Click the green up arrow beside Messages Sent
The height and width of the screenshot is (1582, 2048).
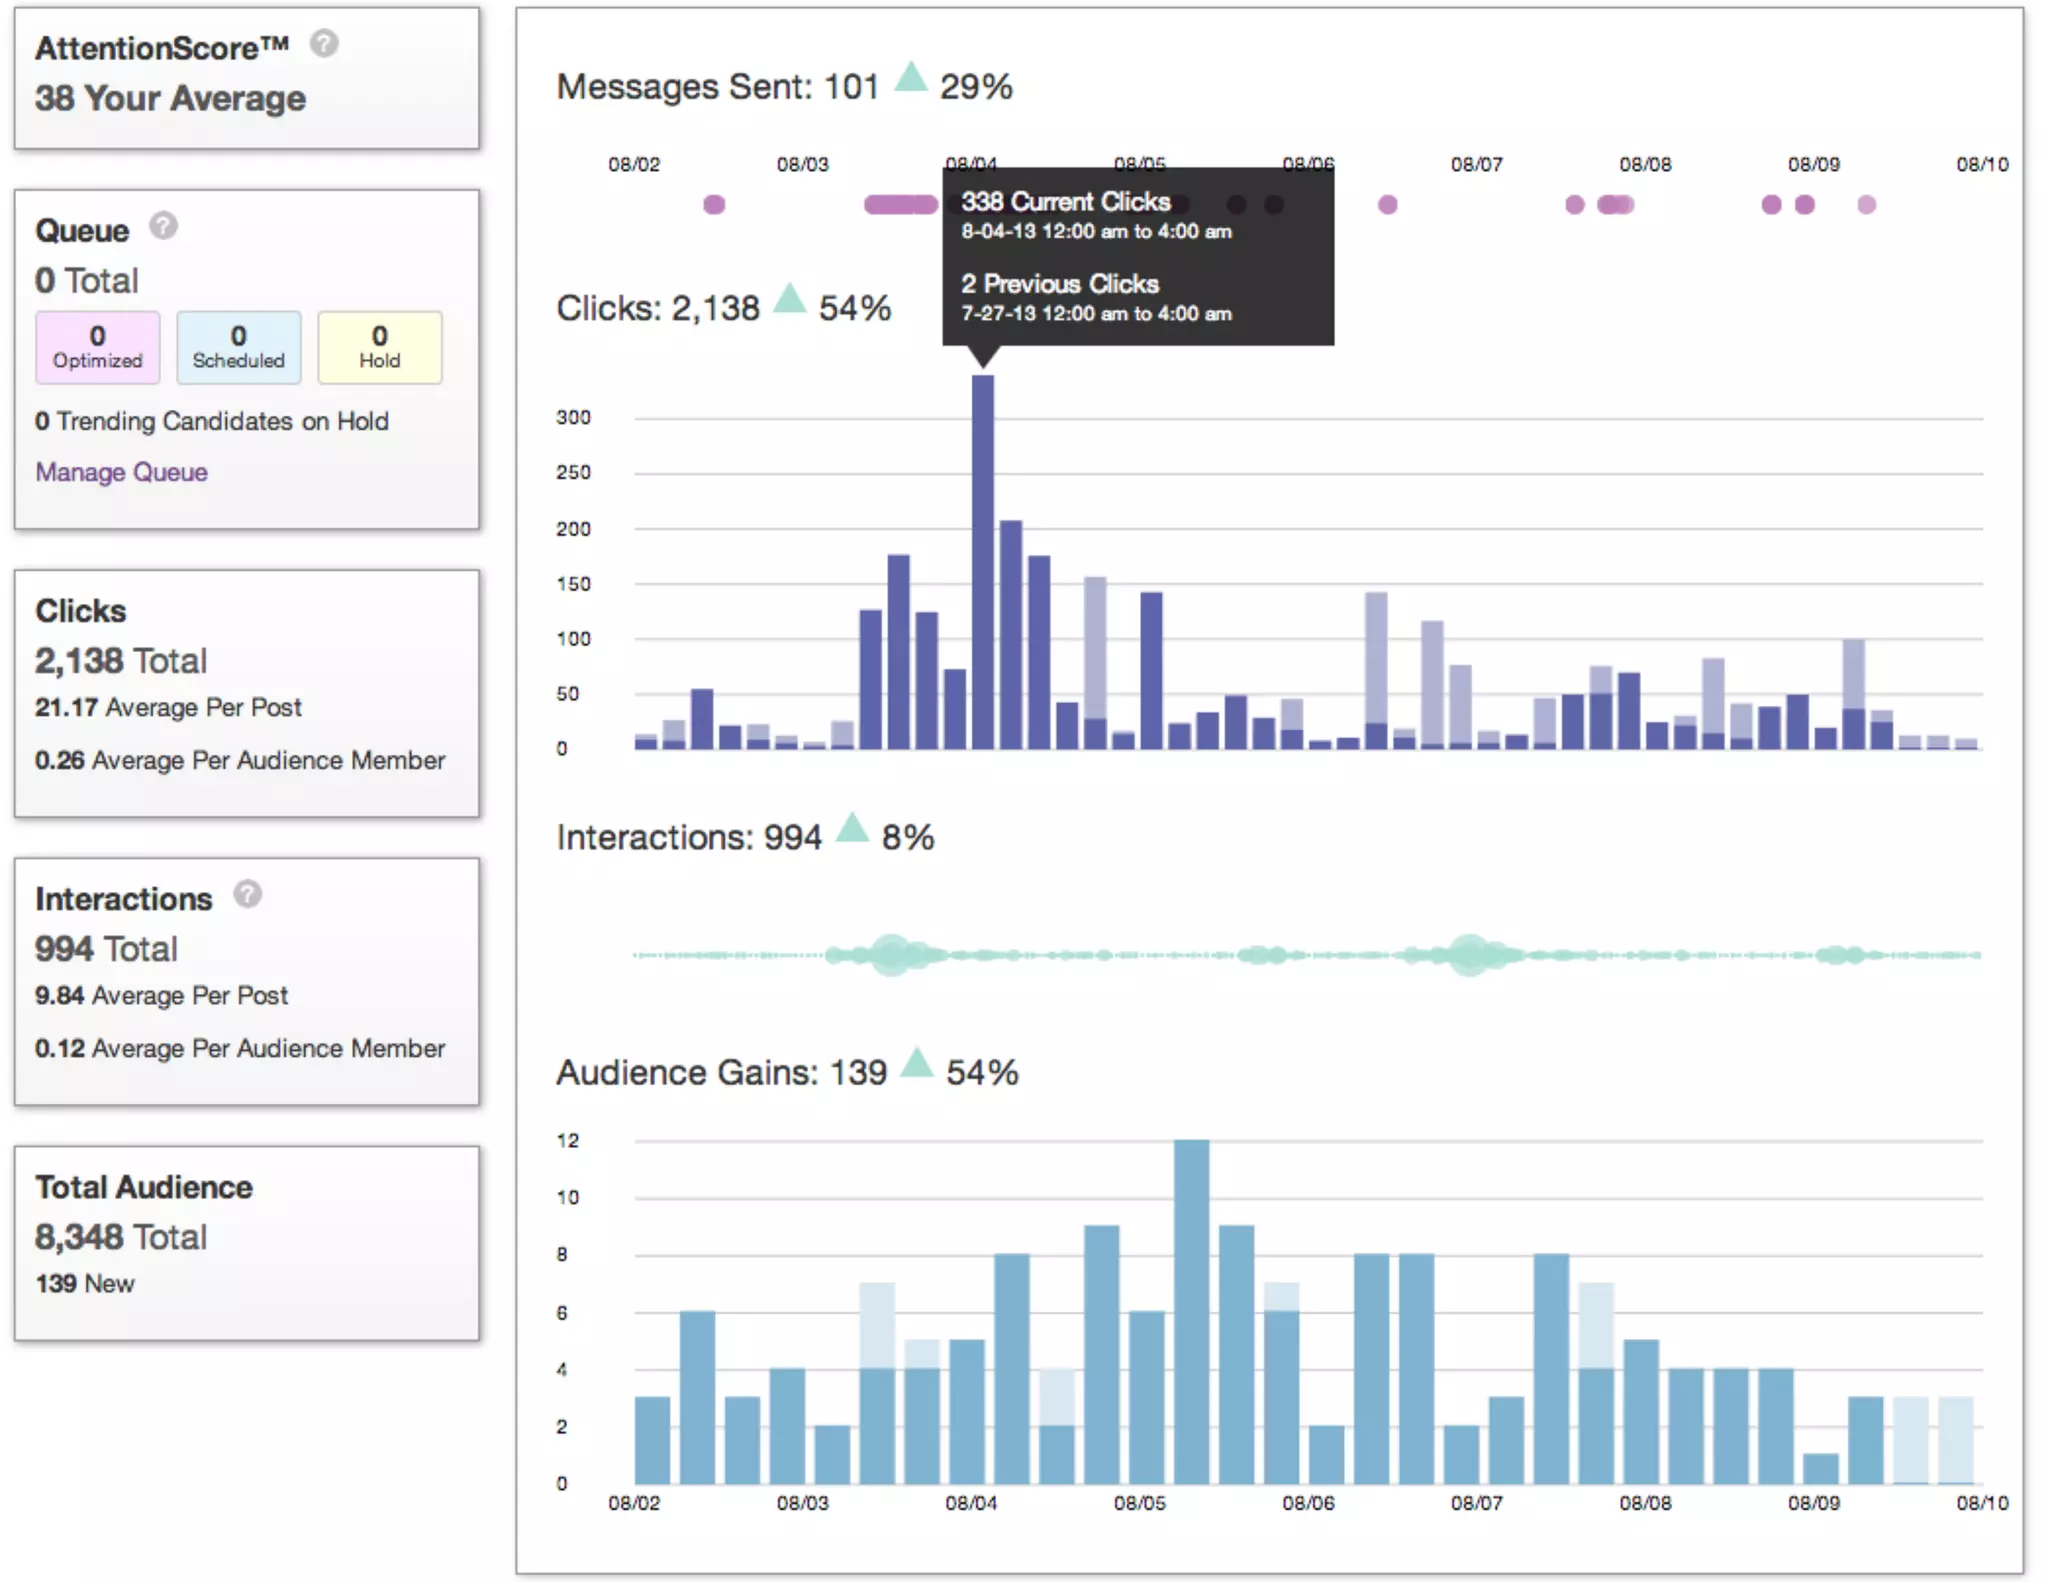910,78
